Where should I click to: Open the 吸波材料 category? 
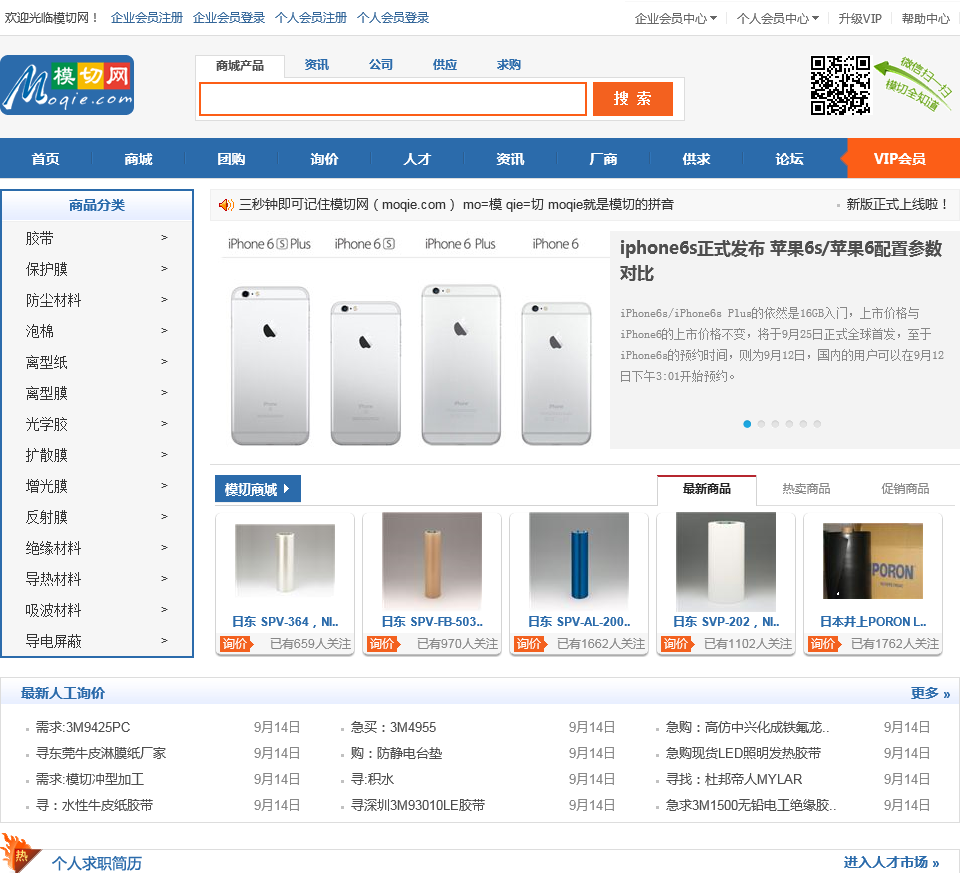click(53, 610)
